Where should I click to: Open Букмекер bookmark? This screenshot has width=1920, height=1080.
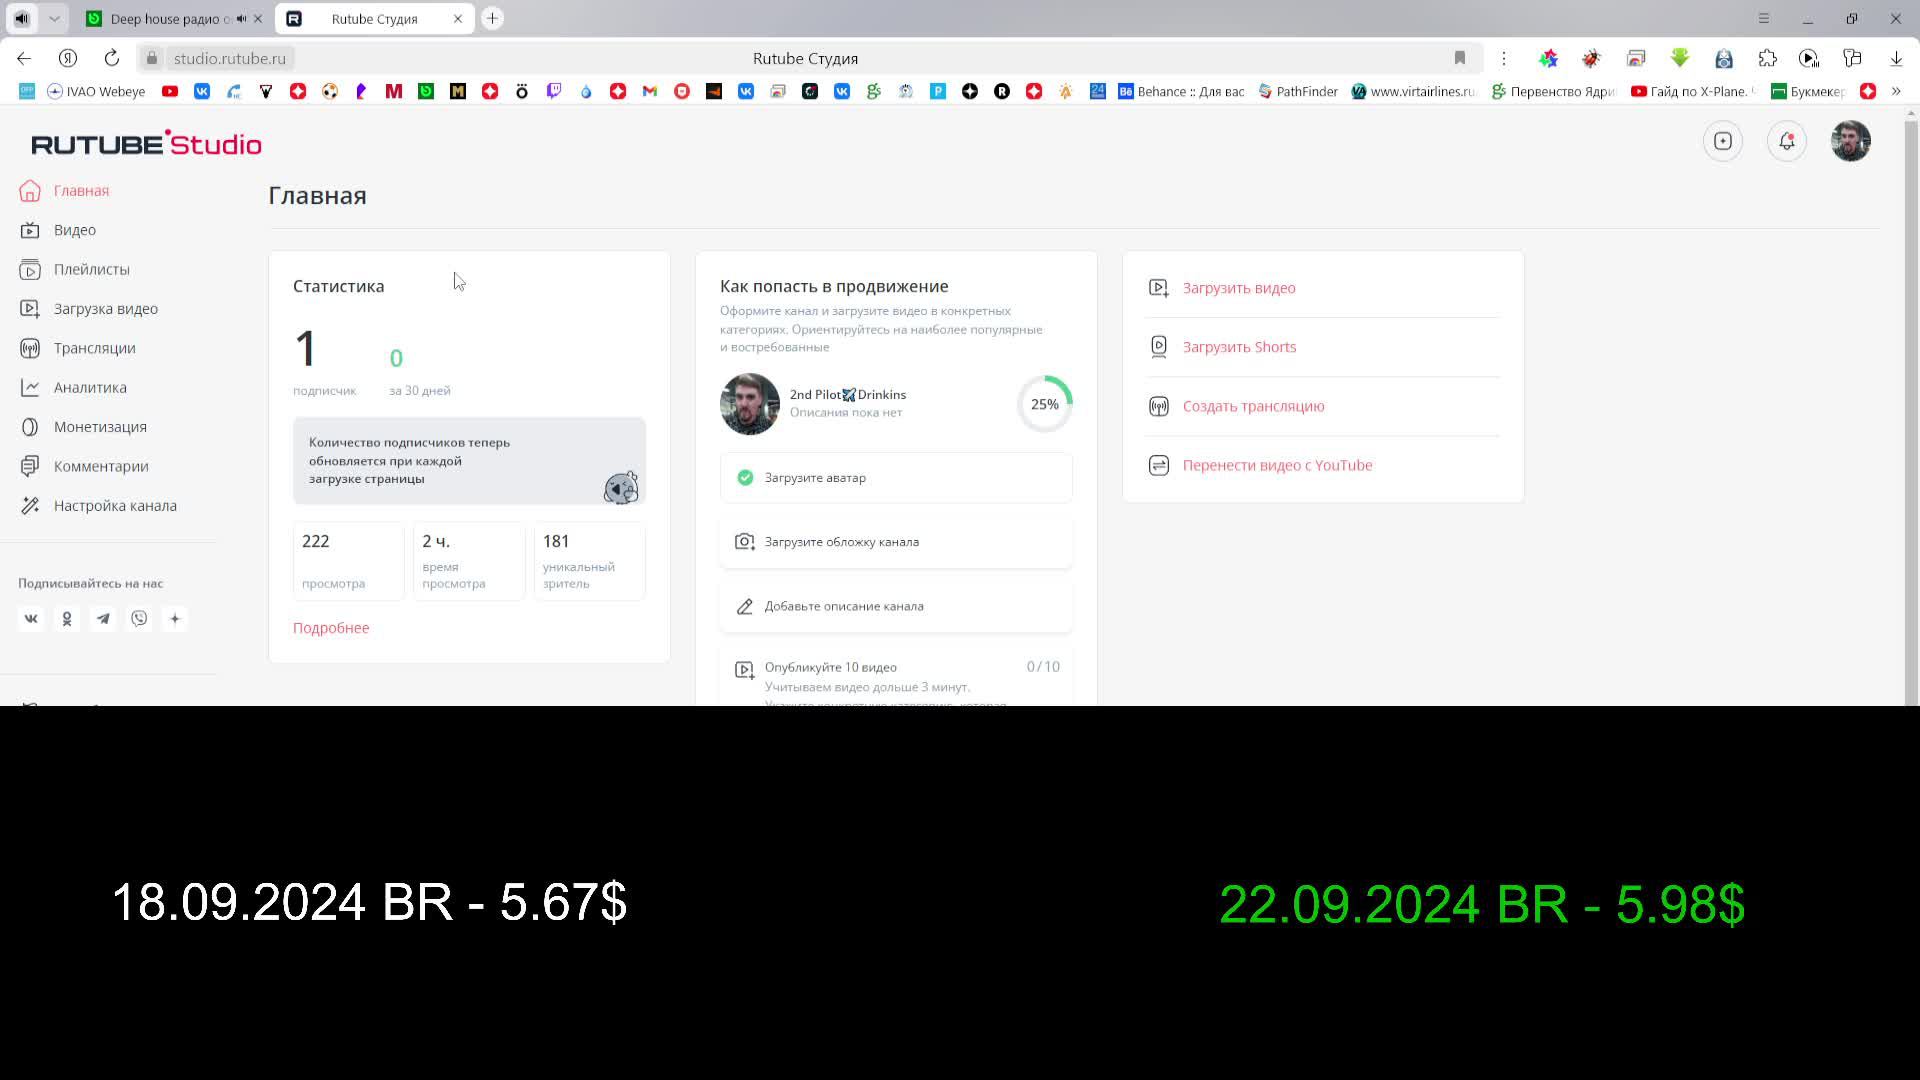point(1808,91)
